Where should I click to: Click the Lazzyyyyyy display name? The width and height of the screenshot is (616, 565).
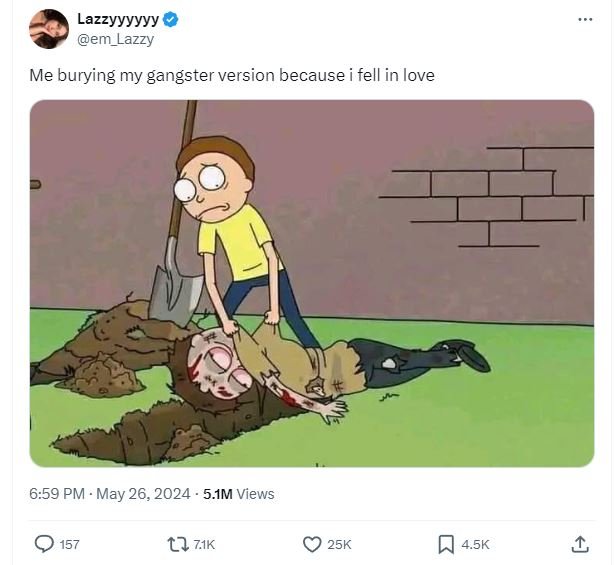117,19
